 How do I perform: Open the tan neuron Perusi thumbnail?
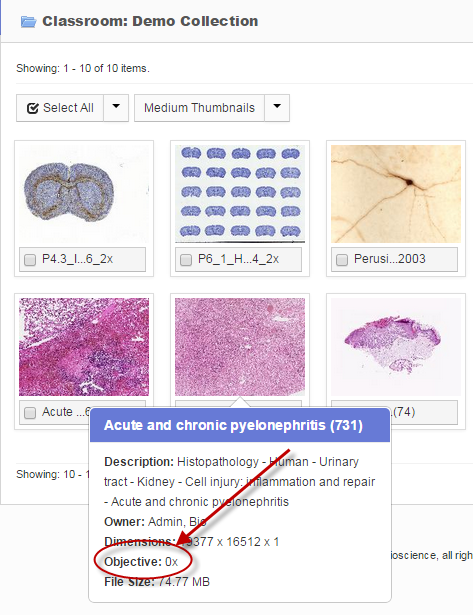click(x=396, y=194)
